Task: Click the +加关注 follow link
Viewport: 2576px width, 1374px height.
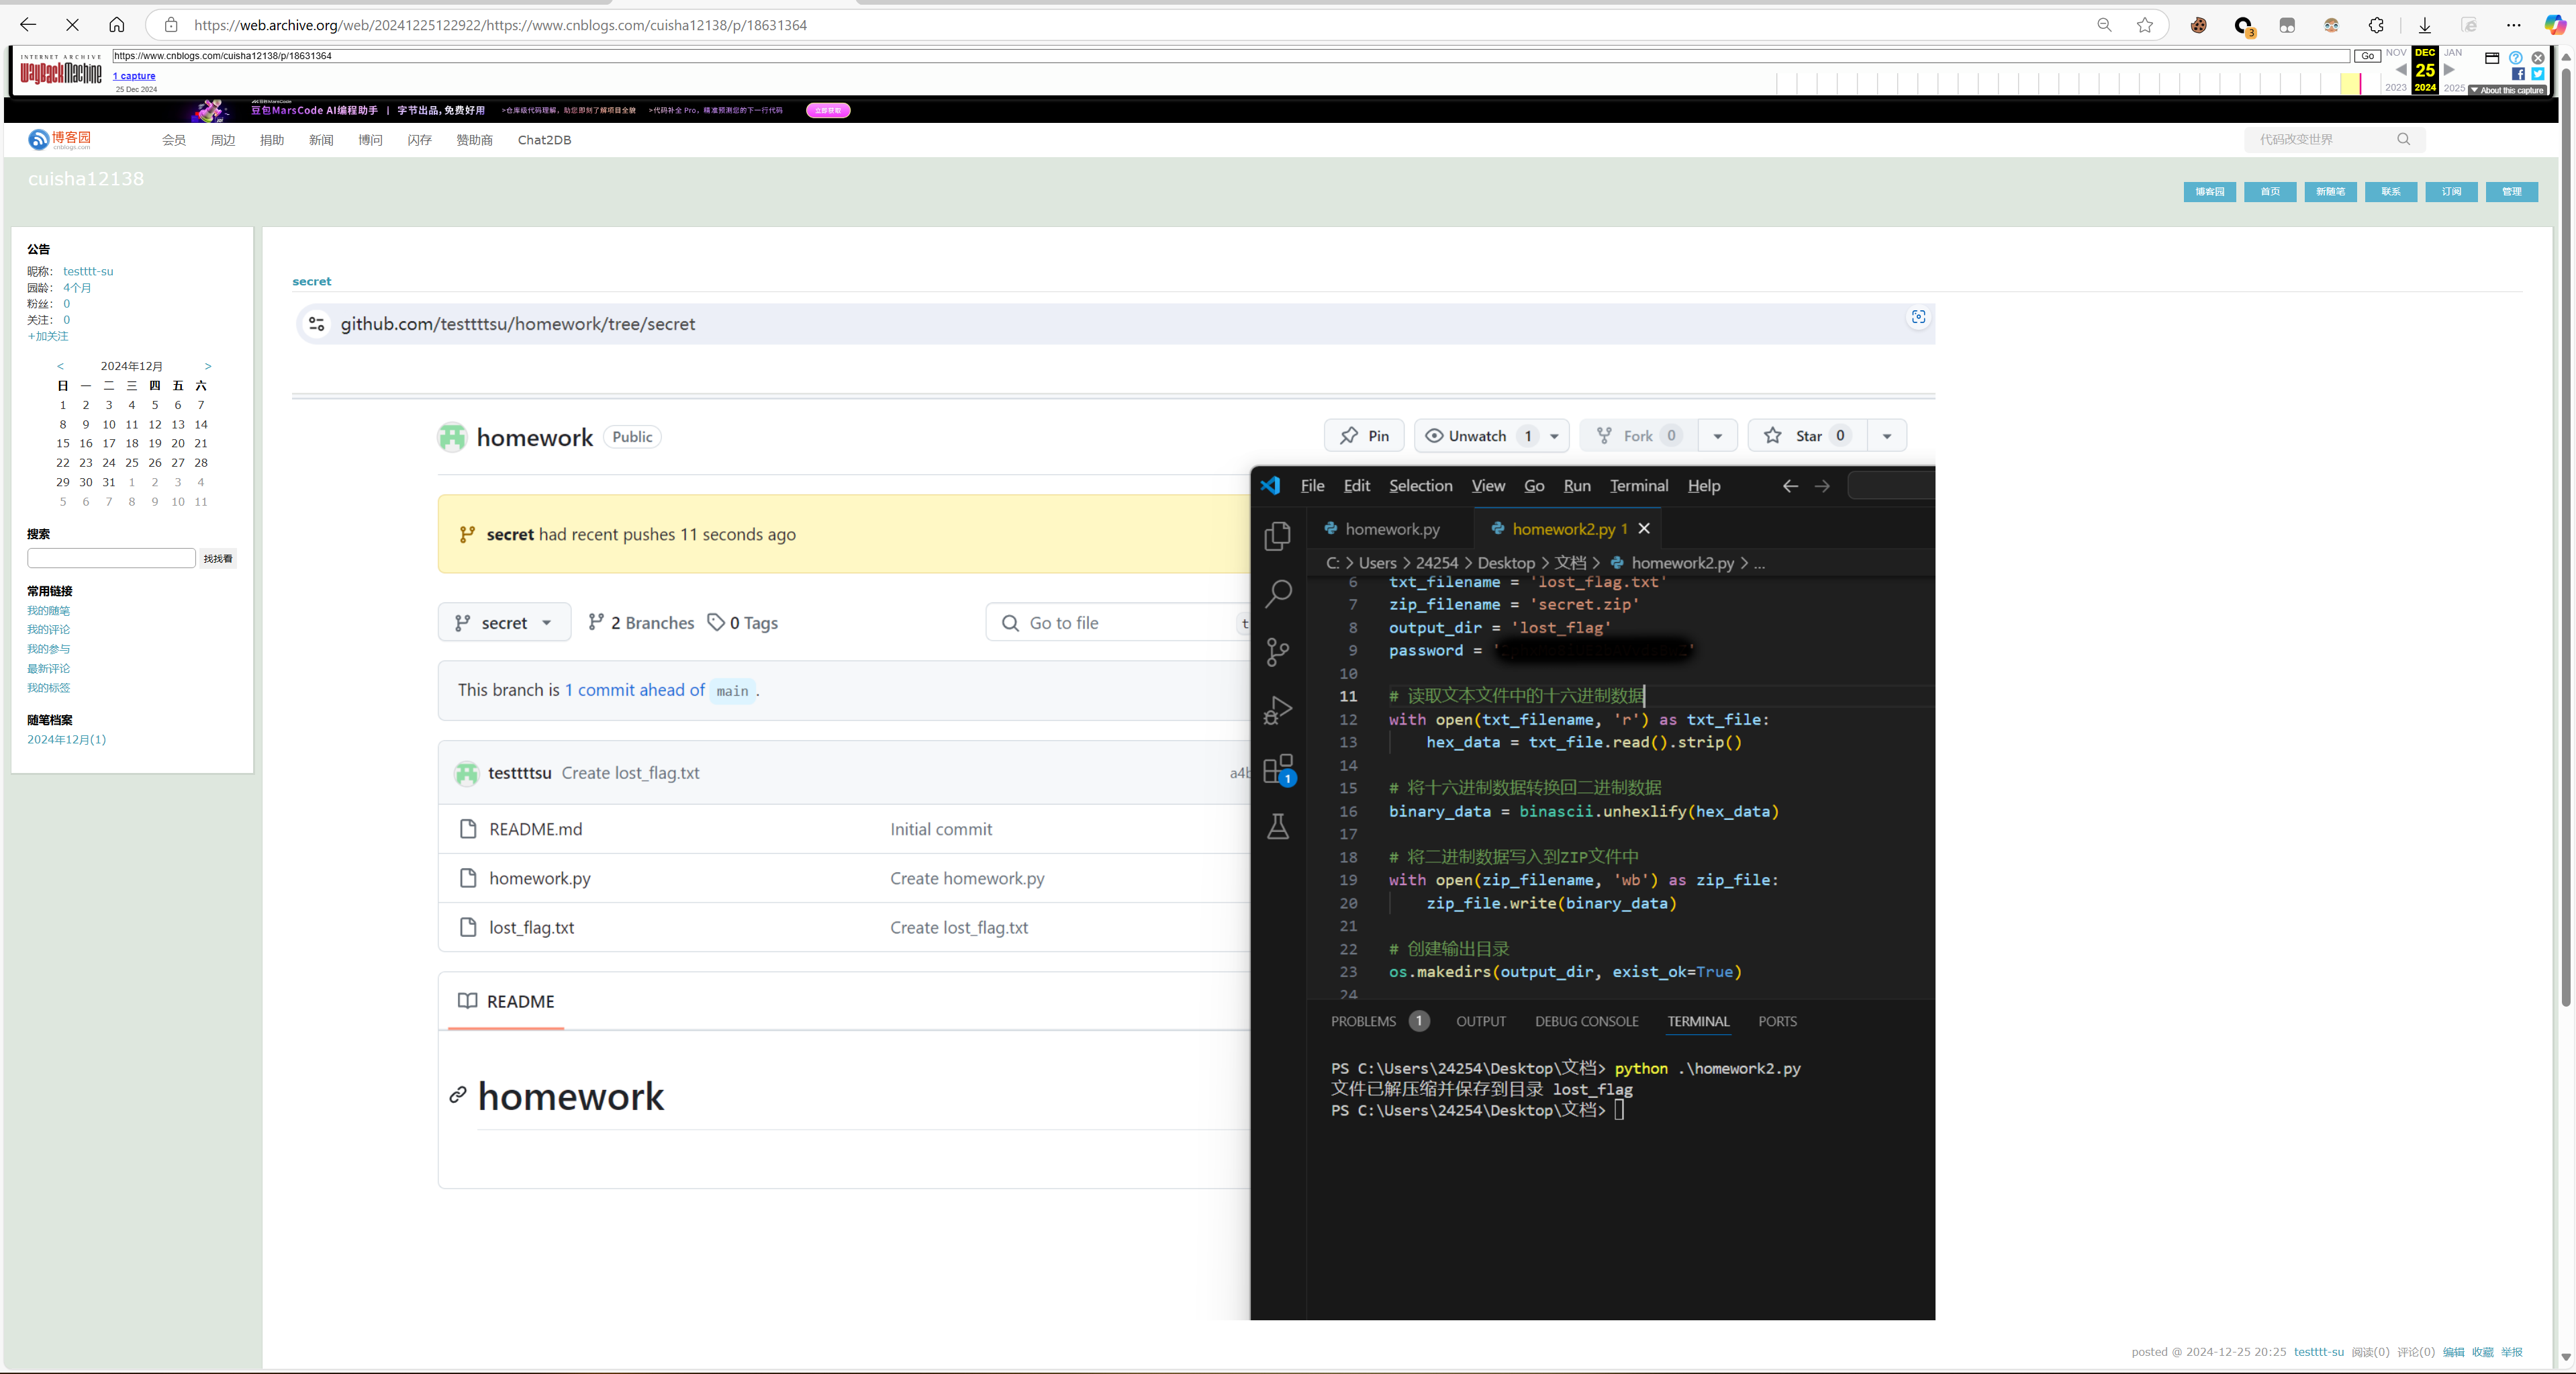Action: (48, 336)
